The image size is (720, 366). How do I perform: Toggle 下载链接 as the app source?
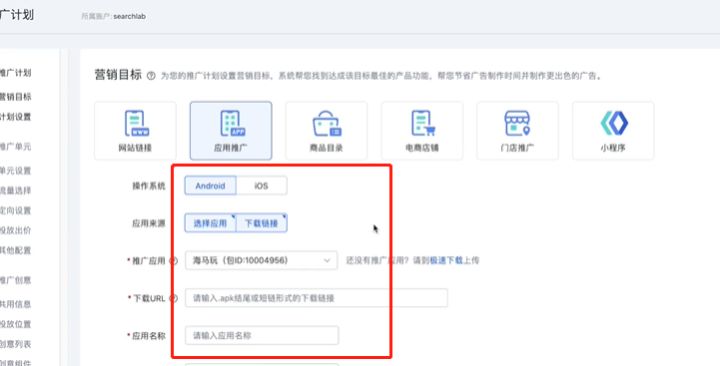pos(261,223)
